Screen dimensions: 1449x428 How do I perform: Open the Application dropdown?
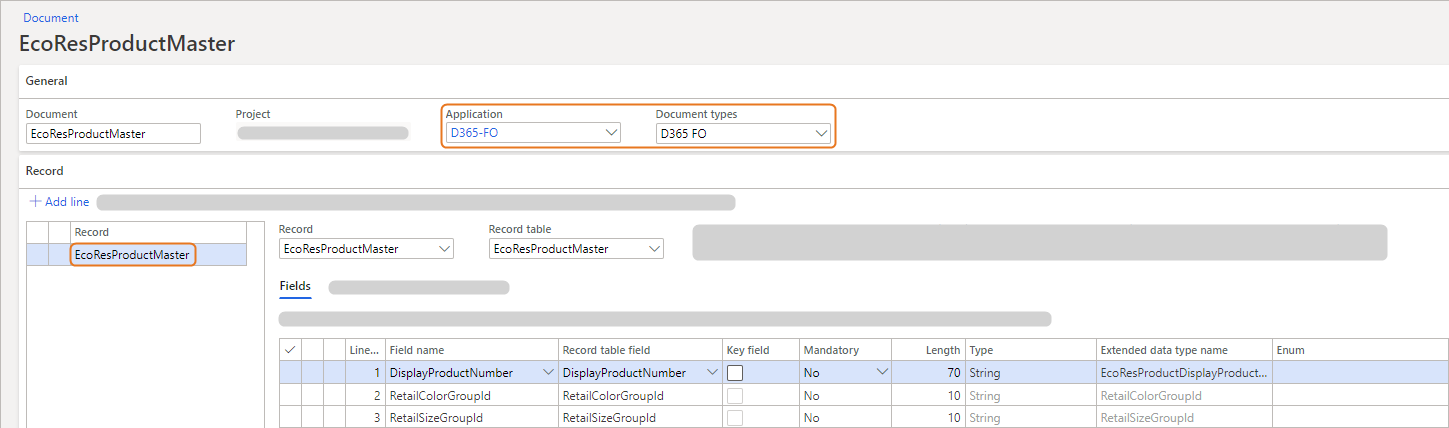pyautogui.click(x=611, y=133)
